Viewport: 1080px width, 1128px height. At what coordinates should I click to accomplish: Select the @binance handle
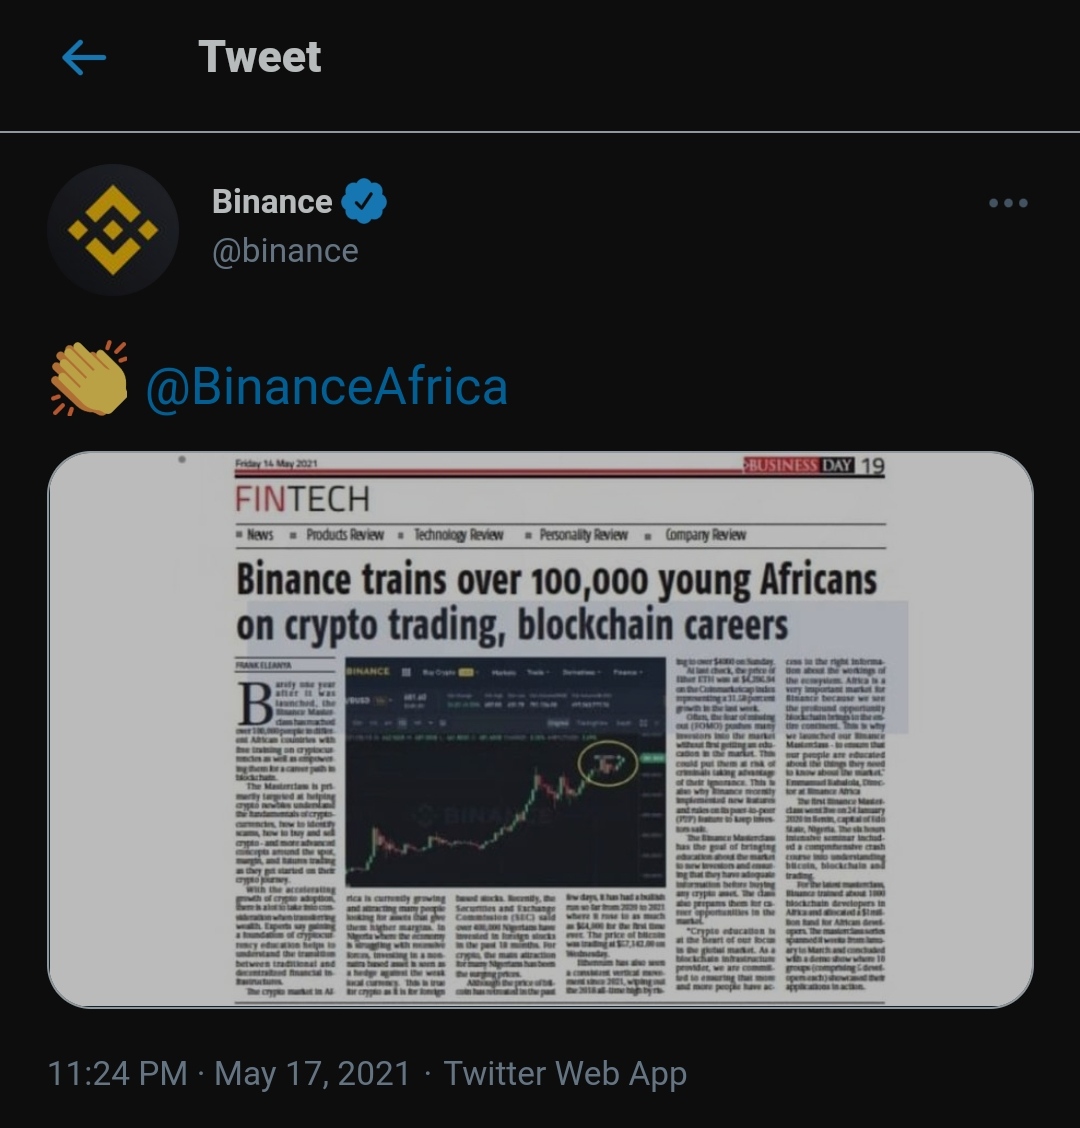click(285, 251)
